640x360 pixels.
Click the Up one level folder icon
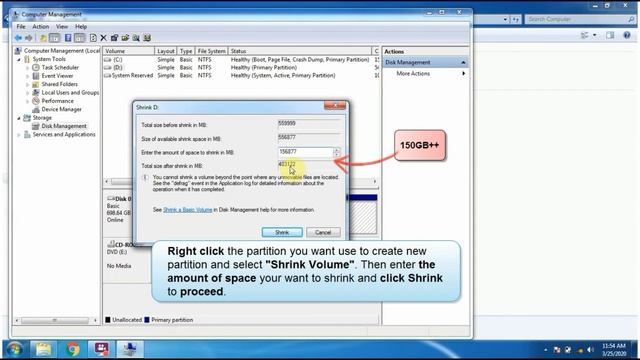(x=43, y=38)
